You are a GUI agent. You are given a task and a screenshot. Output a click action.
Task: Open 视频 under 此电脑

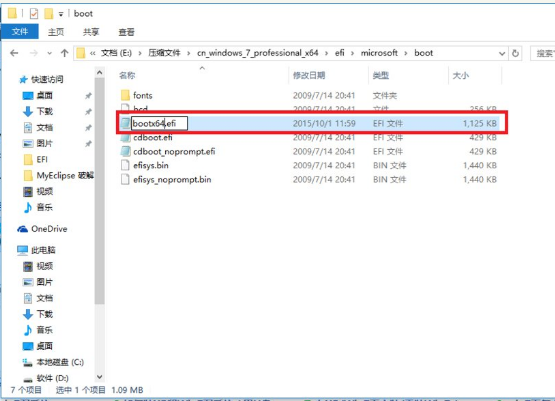point(45,266)
